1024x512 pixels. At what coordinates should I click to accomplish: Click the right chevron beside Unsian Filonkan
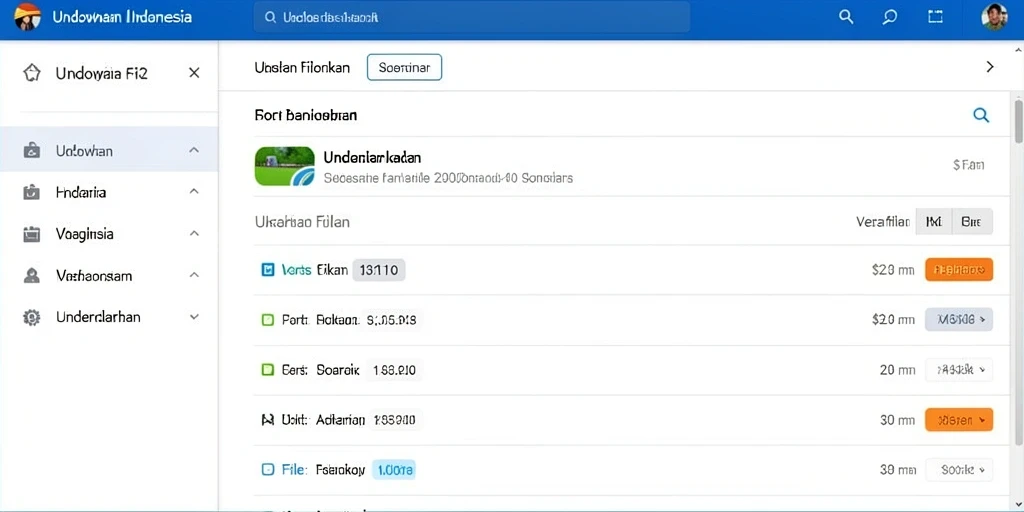[990, 67]
